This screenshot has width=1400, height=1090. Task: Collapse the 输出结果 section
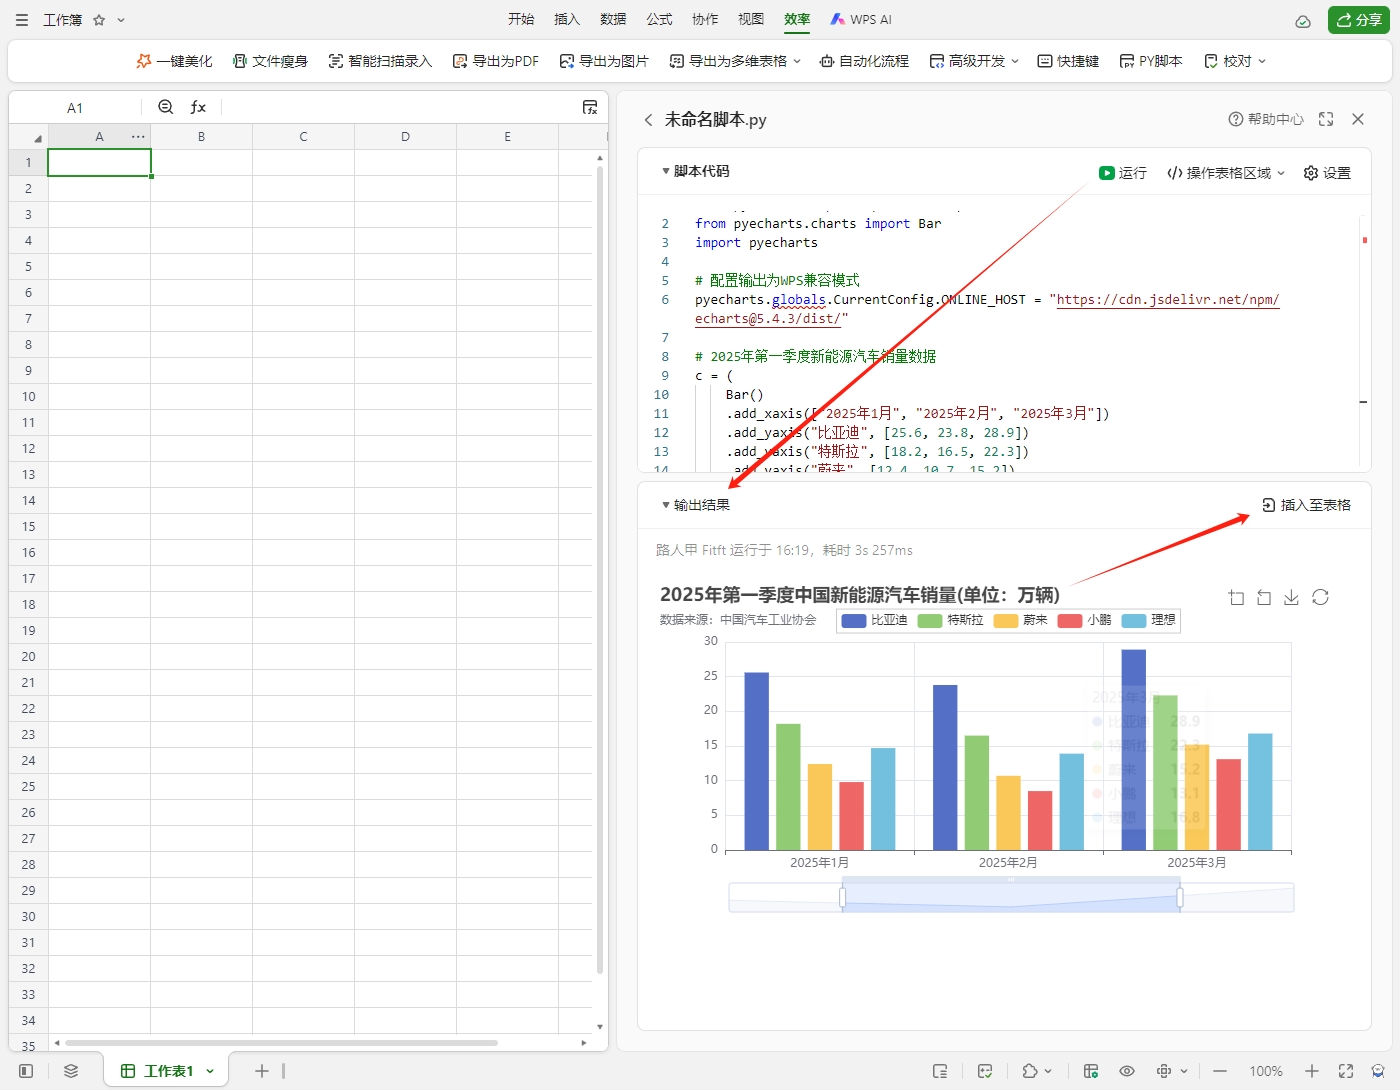(x=666, y=505)
